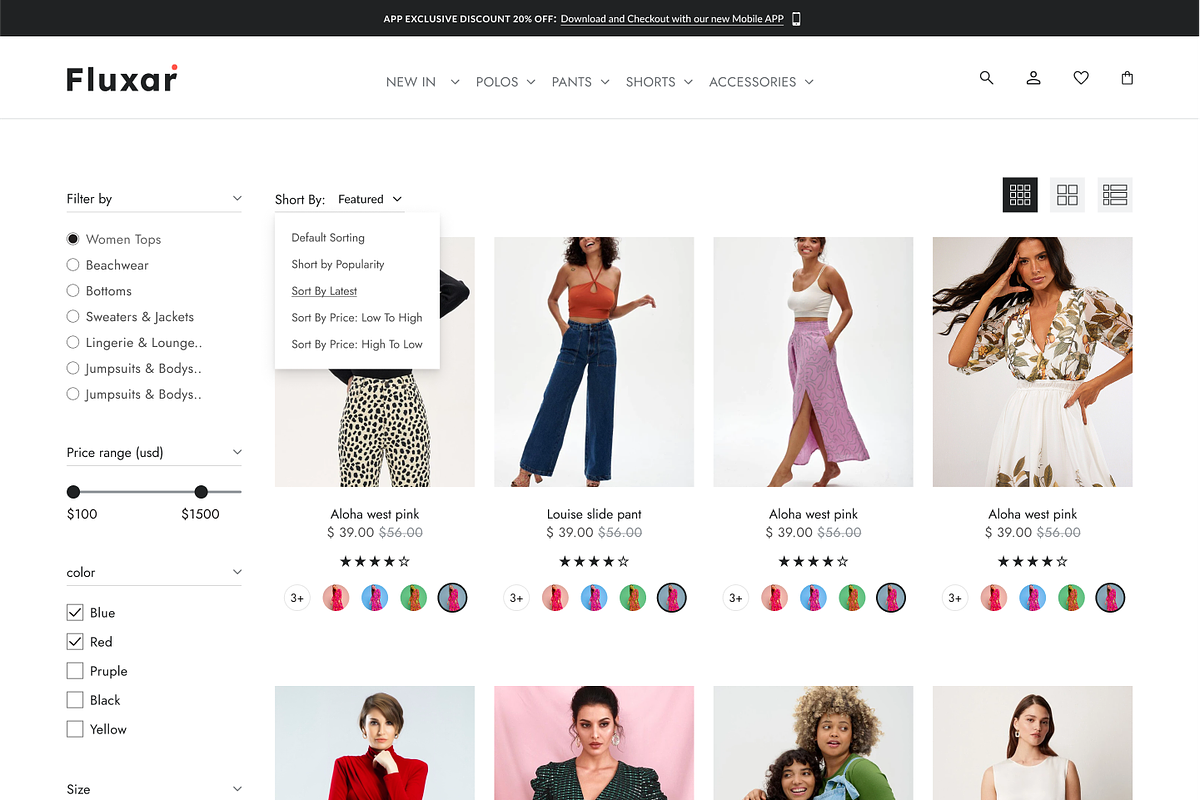Expand the ACCESSORIES navigation menu

[x=761, y=82]
